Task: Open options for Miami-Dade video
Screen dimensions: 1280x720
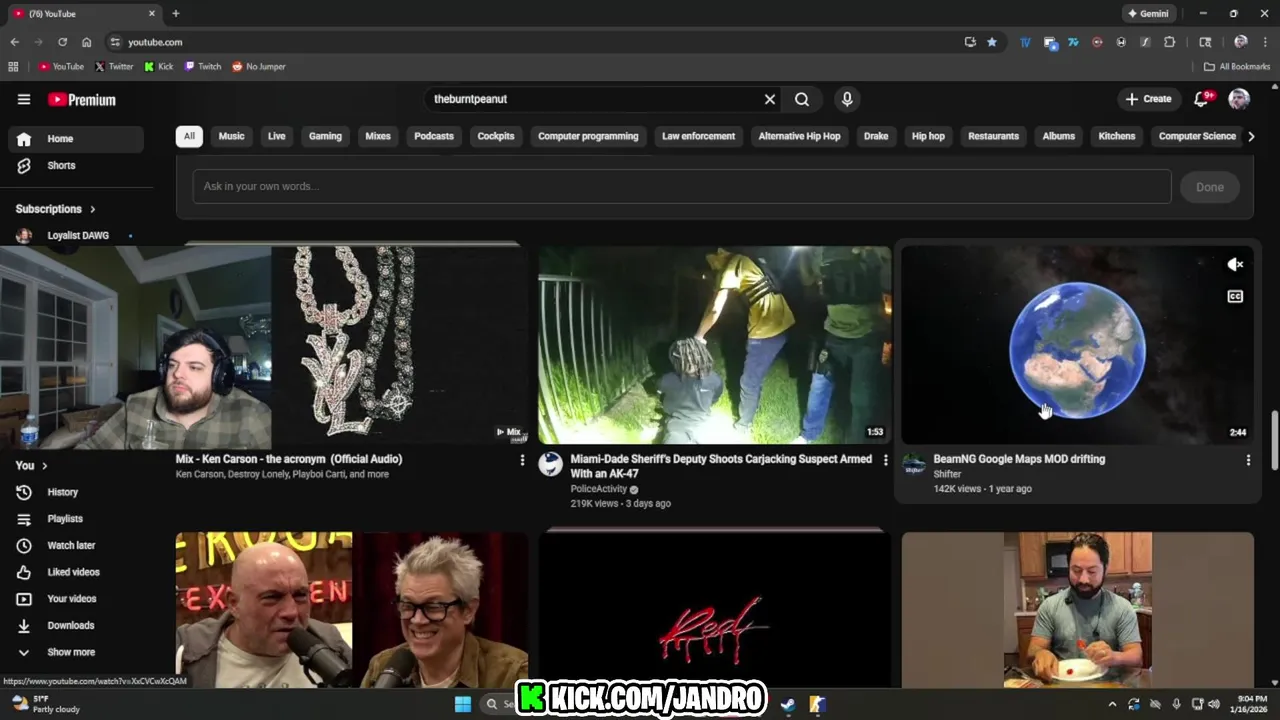Action: (885, 460)
